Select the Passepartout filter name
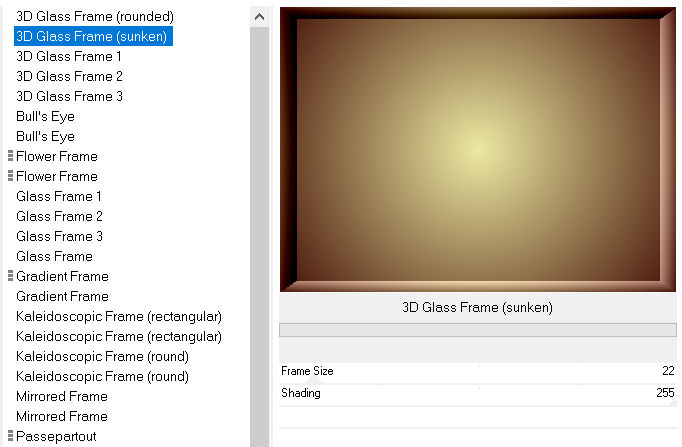The image size is (682, 447). 56,437
